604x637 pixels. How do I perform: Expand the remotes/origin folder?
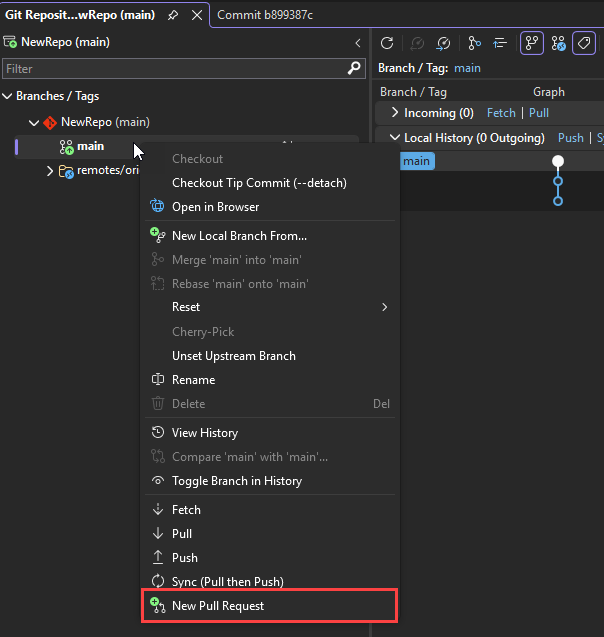(x=50, y=171)
